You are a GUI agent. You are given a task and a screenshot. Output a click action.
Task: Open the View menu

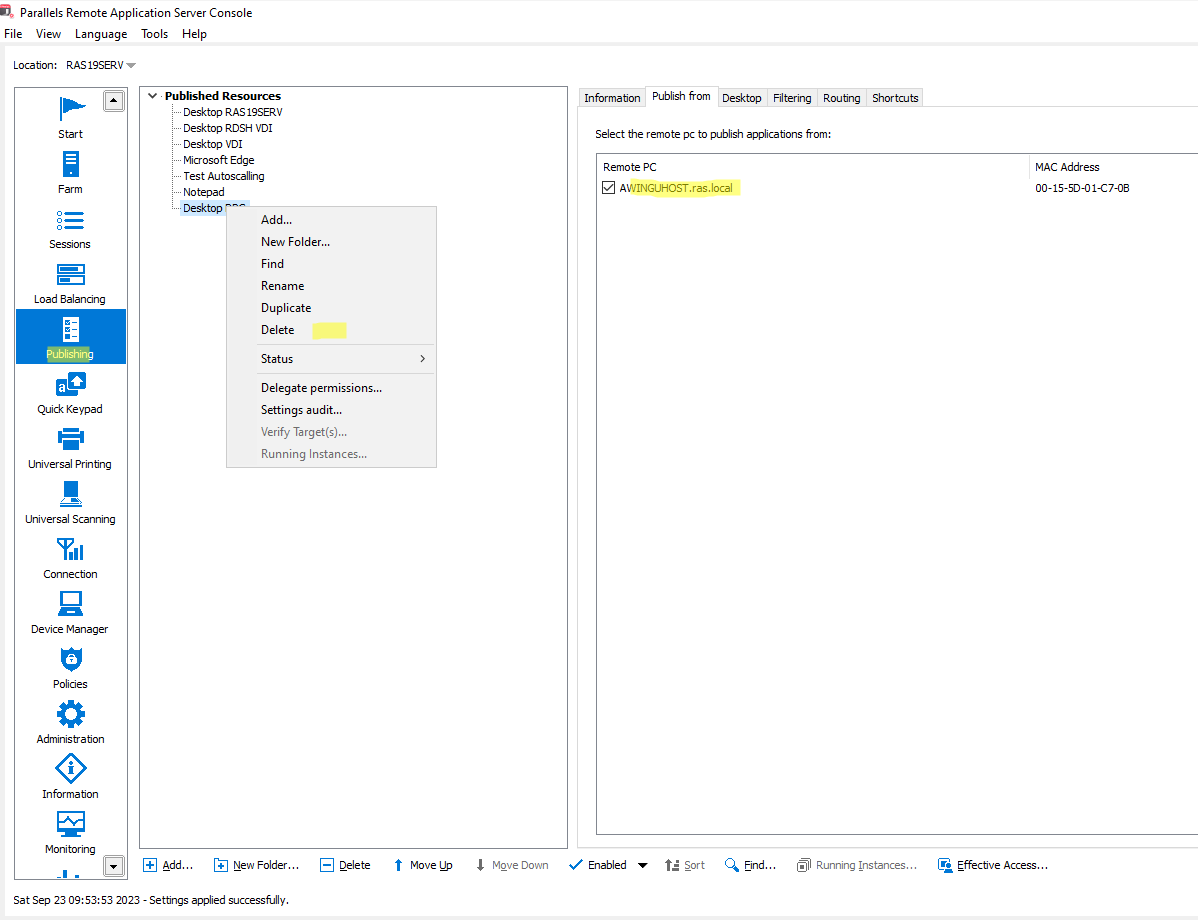(x=48, y=34)
